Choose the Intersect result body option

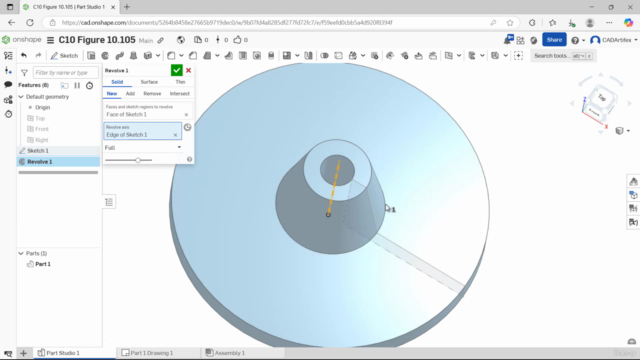point(180,93)
